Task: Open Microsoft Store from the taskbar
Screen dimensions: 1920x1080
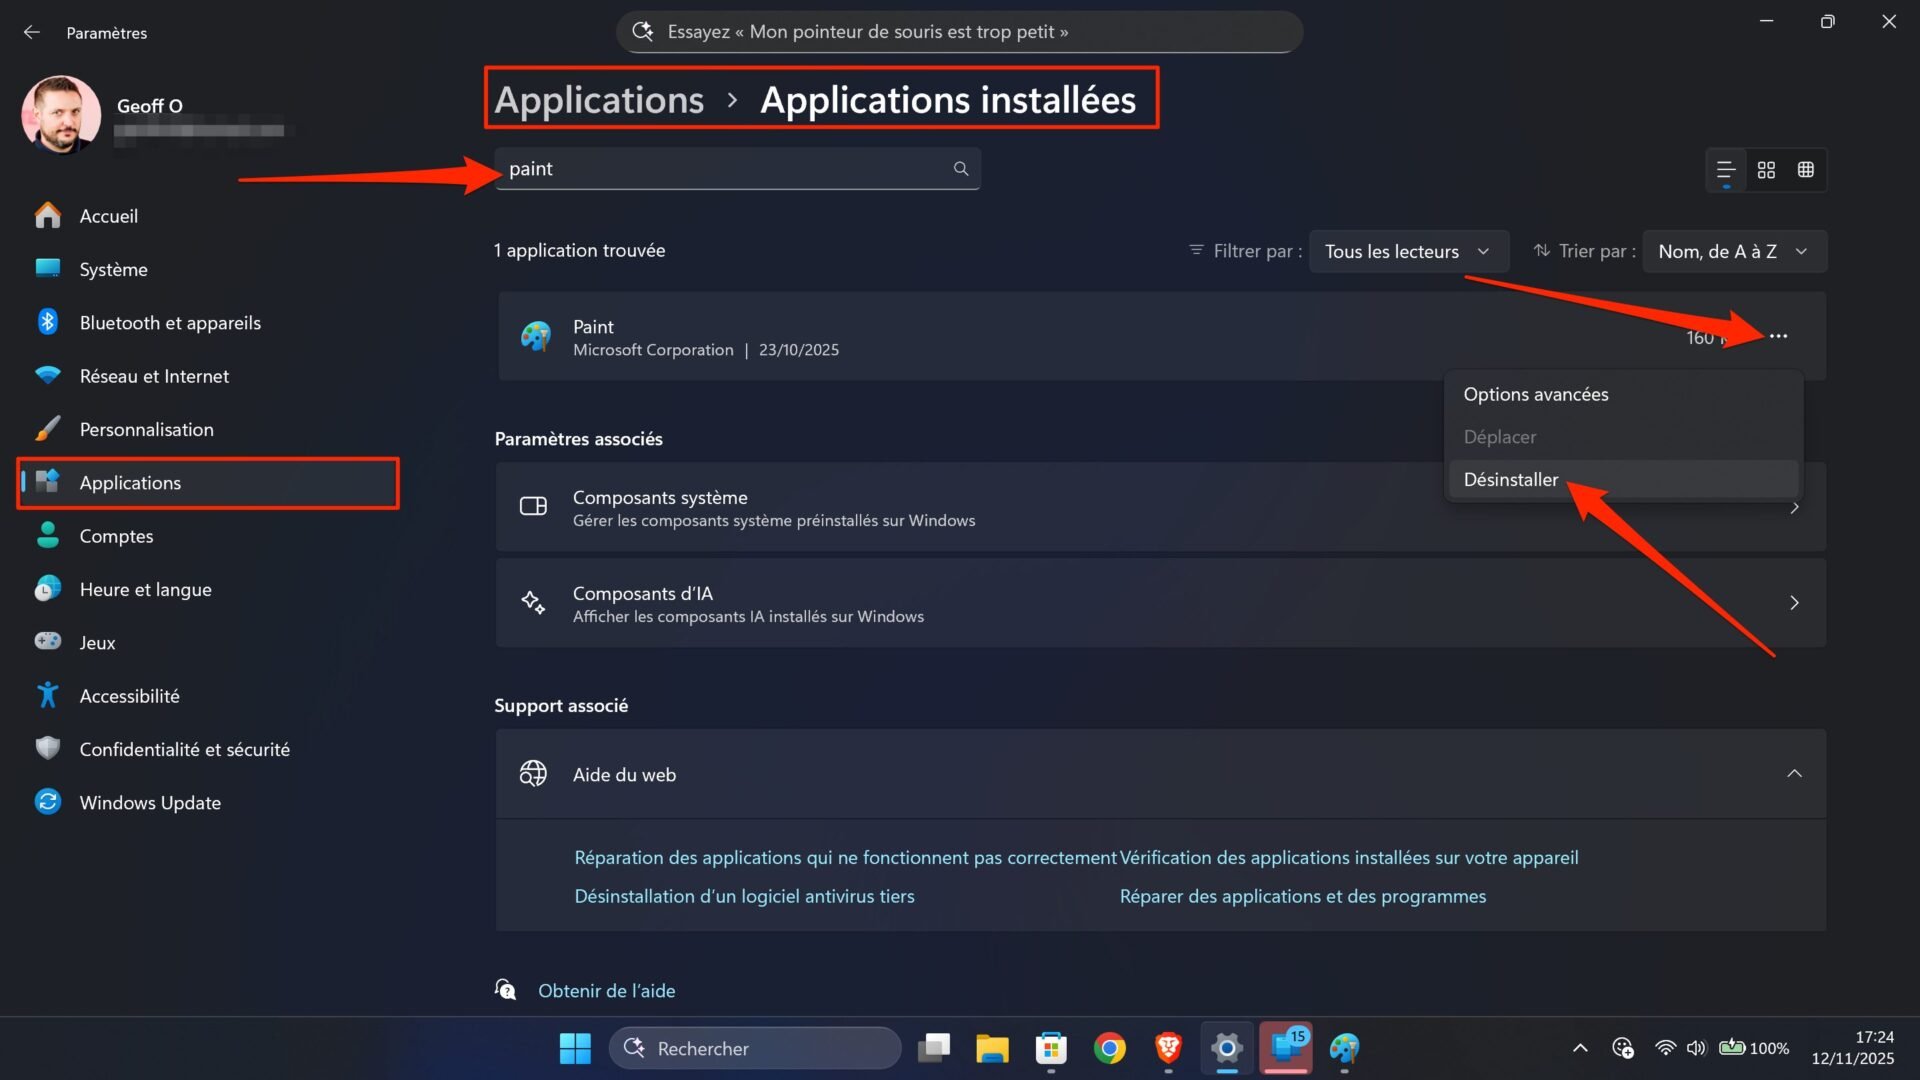Action: pos(1051,1048)
